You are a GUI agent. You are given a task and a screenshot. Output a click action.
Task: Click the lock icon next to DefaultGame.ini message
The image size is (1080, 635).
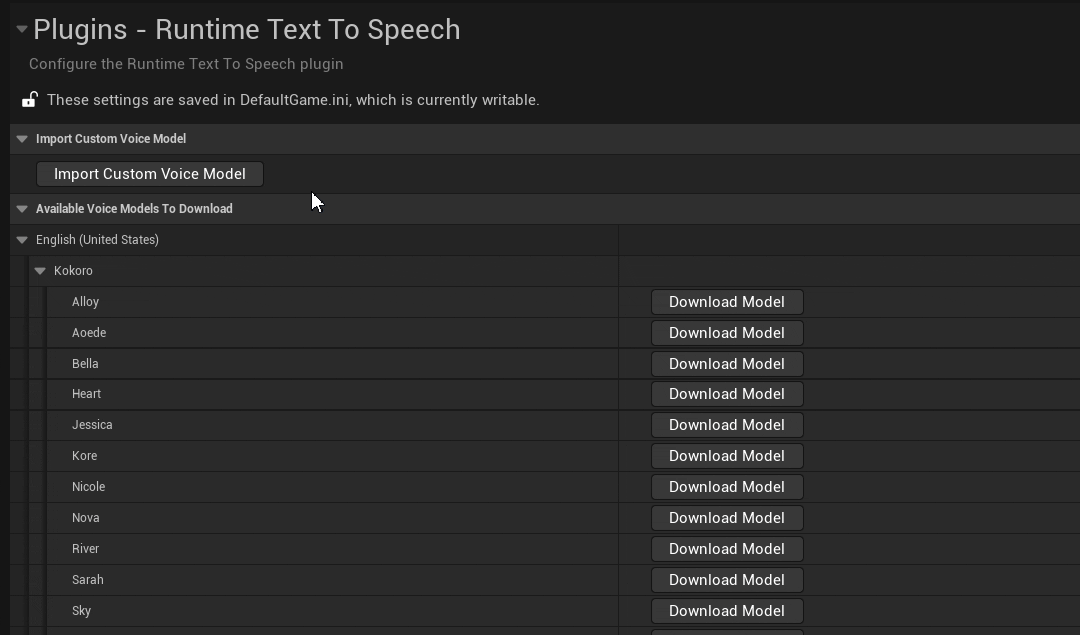pos(29,99)
